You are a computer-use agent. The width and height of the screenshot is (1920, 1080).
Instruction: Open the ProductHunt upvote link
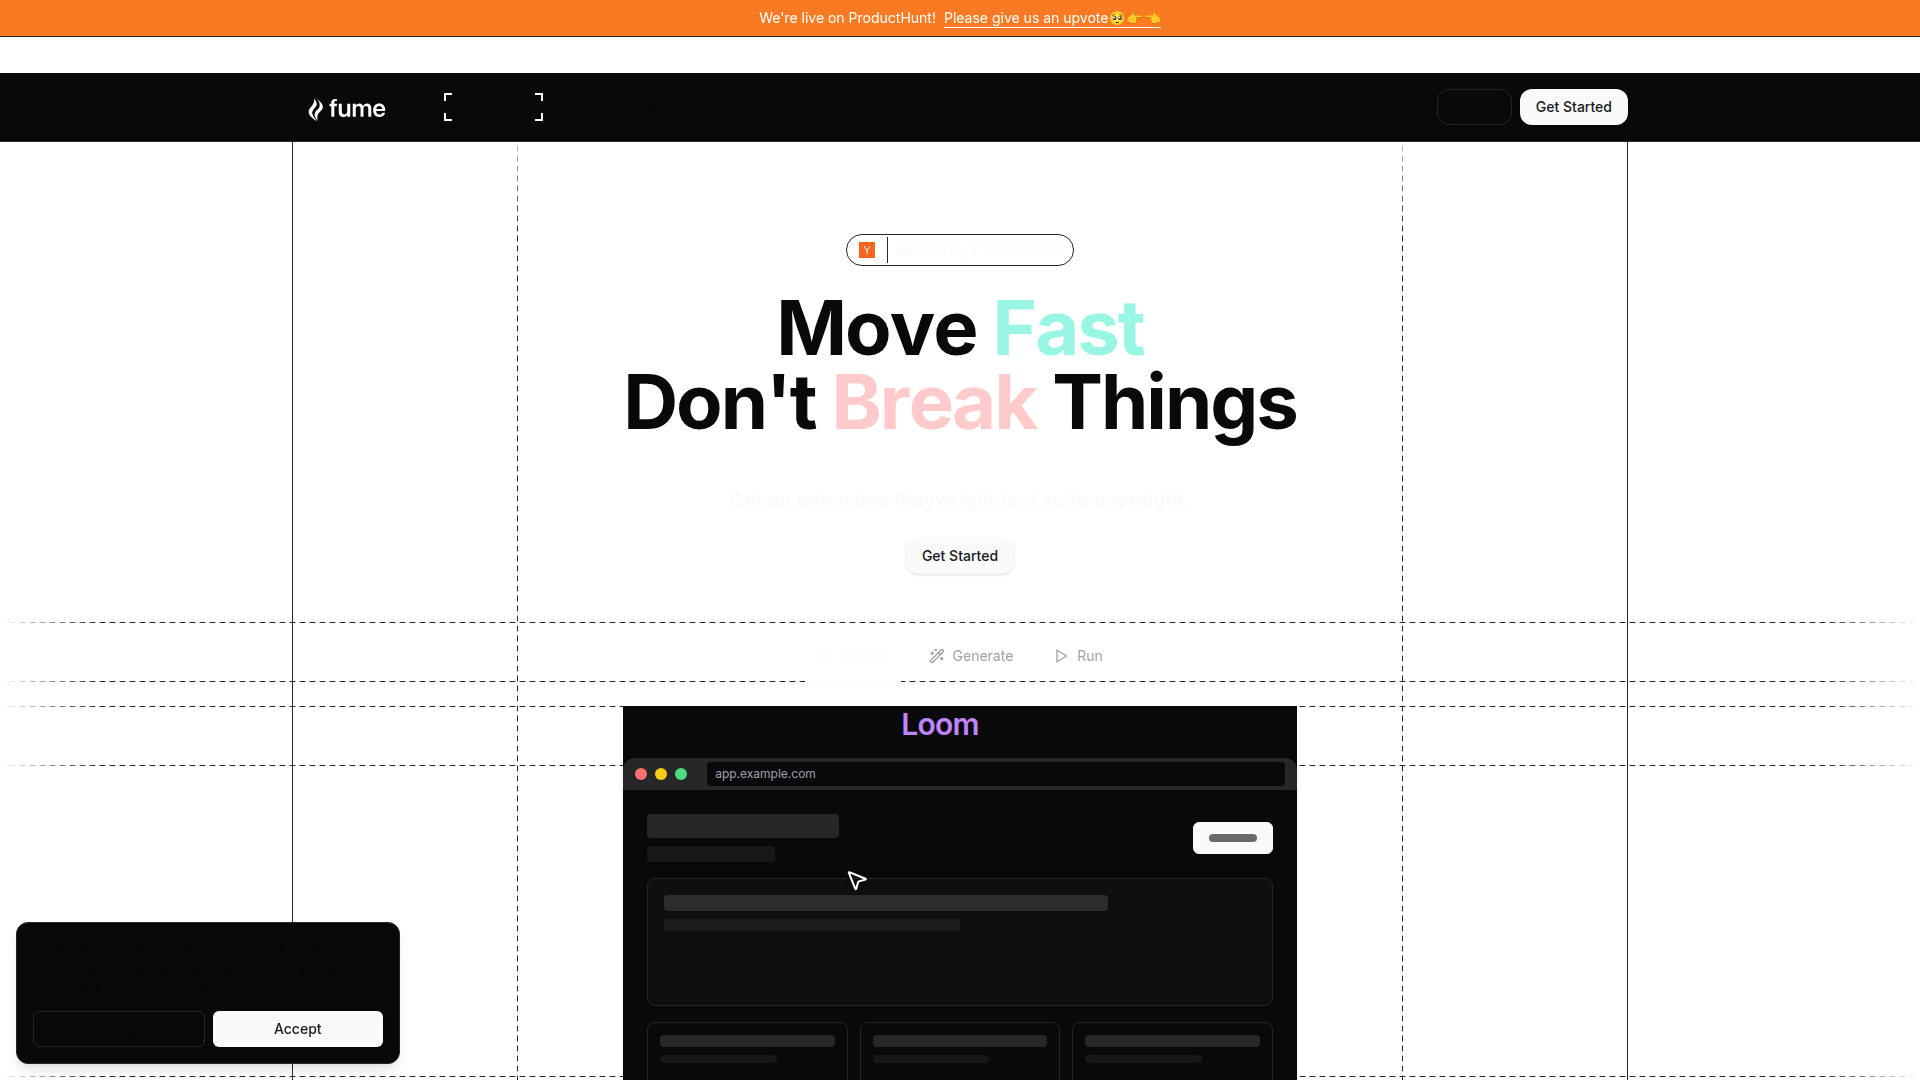pyautogui.click(x=1051, y=18)
